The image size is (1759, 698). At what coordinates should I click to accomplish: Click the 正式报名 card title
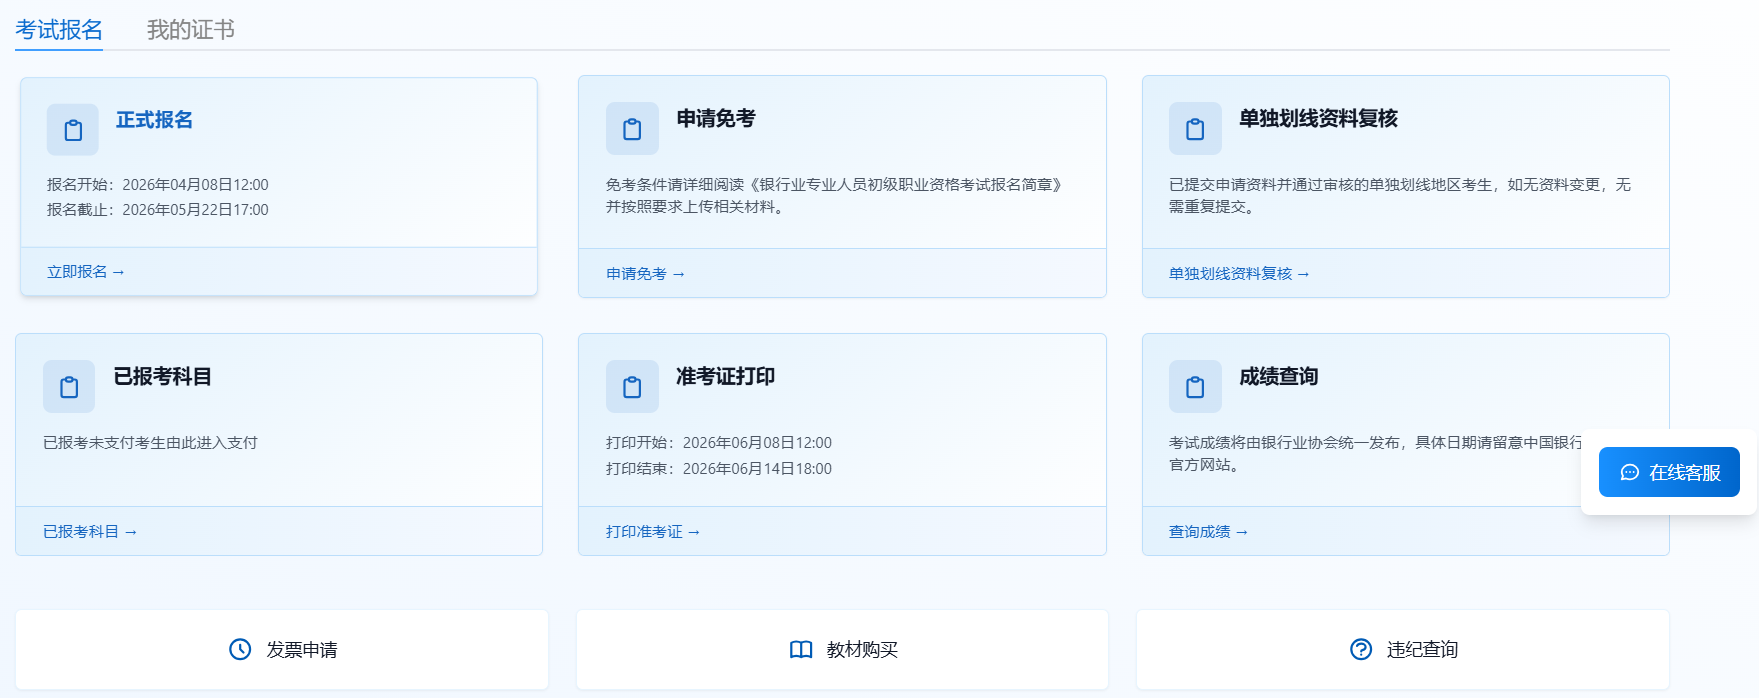tap(154, 120)
